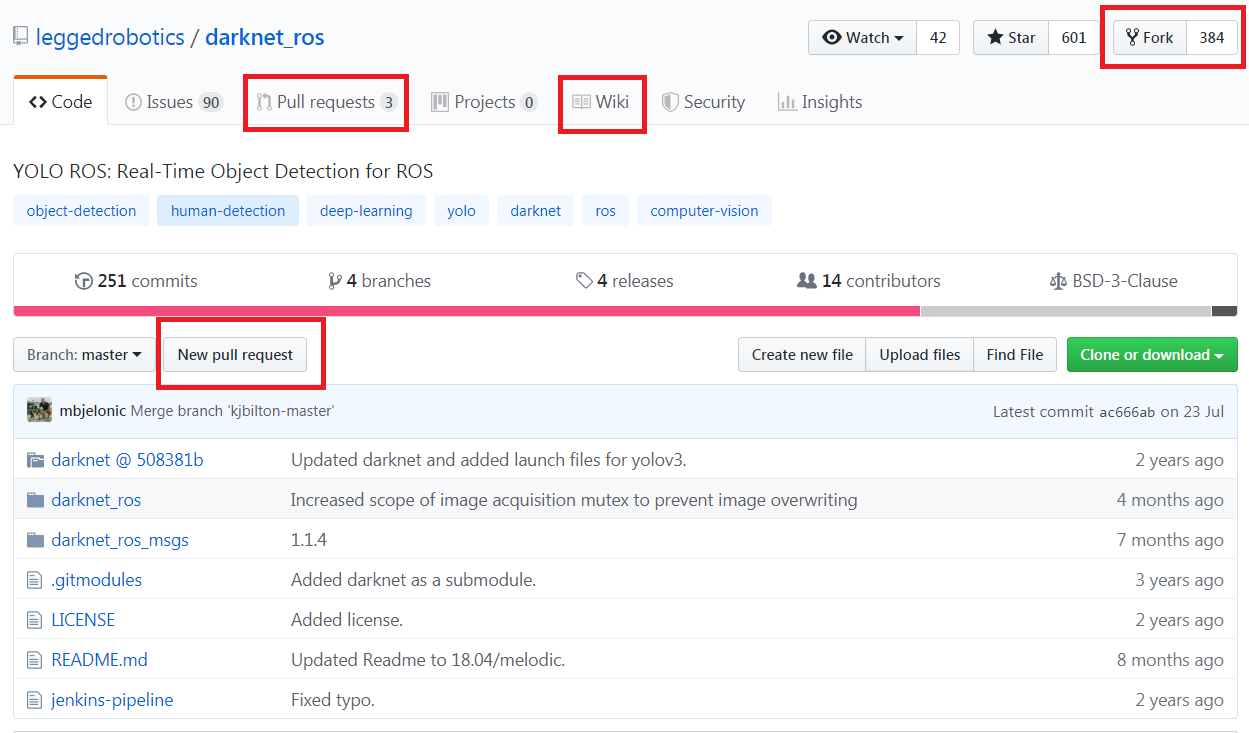The image size is (1249, 733).
Task: Open the LICENSE file
Action: 83,620
